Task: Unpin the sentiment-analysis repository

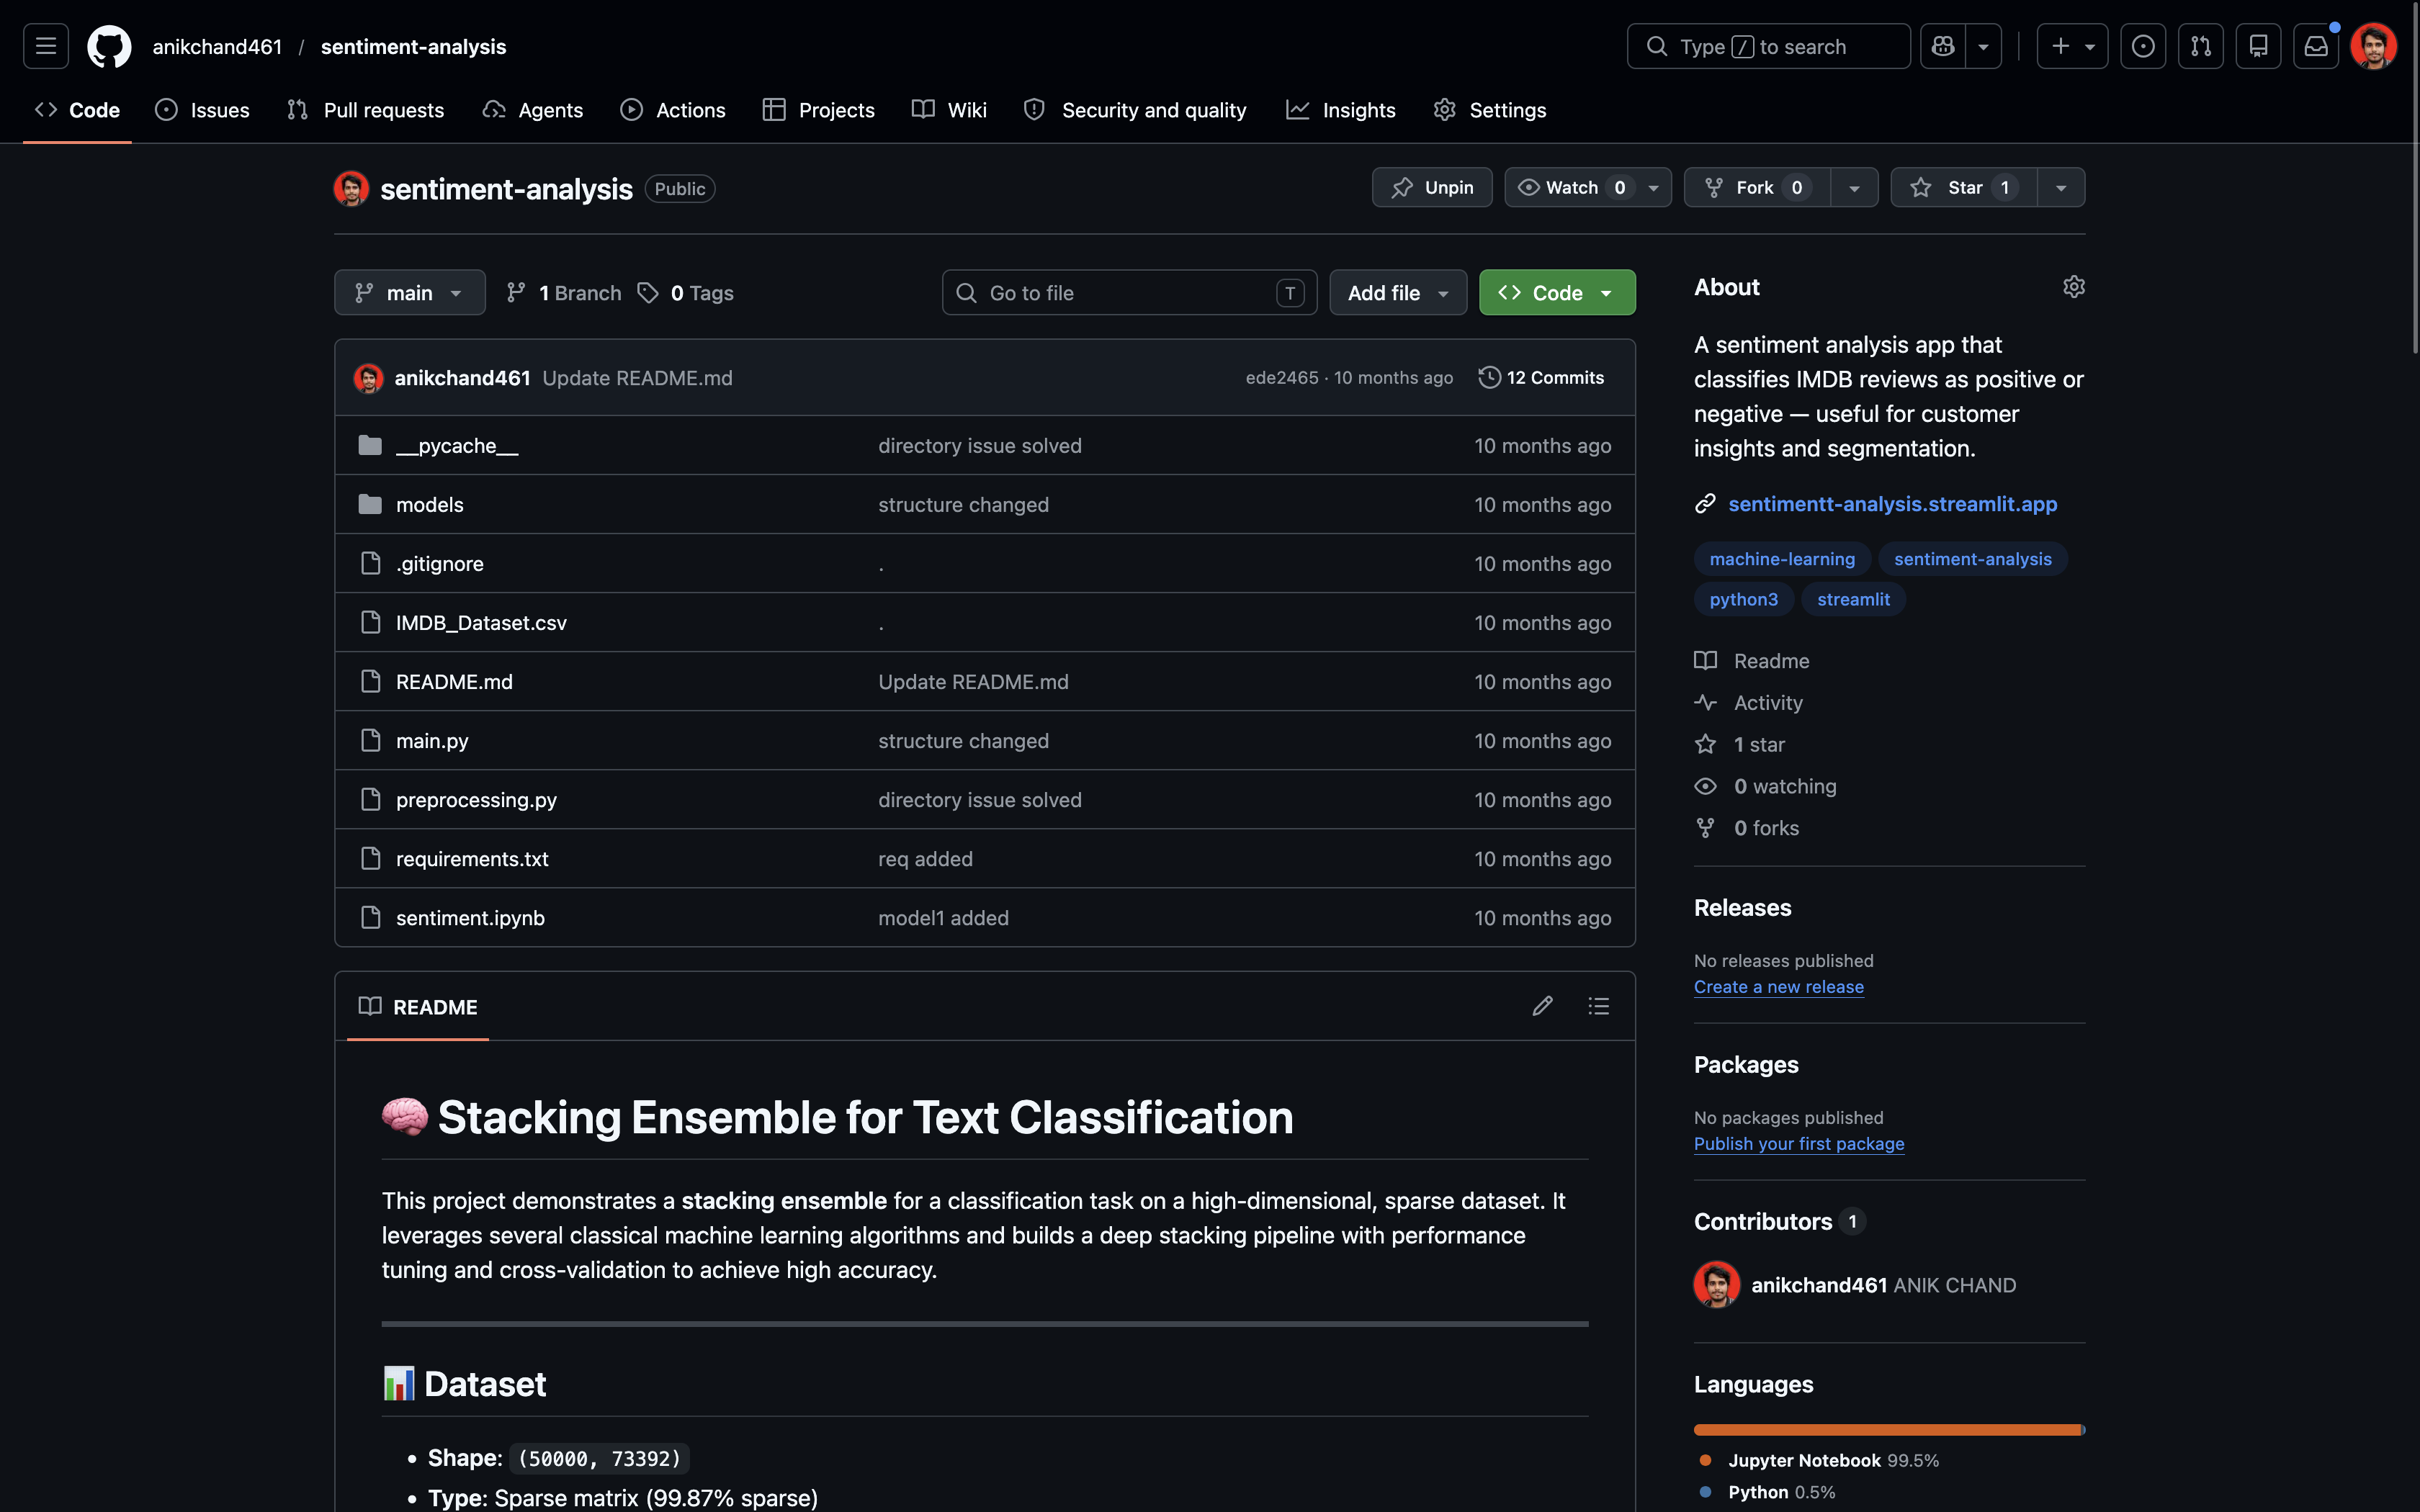Action: (1432, 188)
